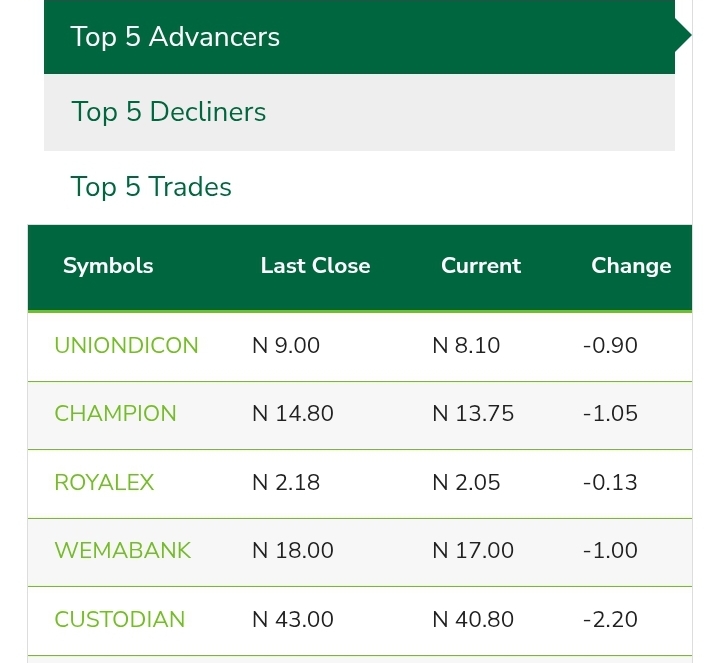720x663 pixels.
Task: Click ROYALEX change value -0.13
Action: tap(610, 482)
